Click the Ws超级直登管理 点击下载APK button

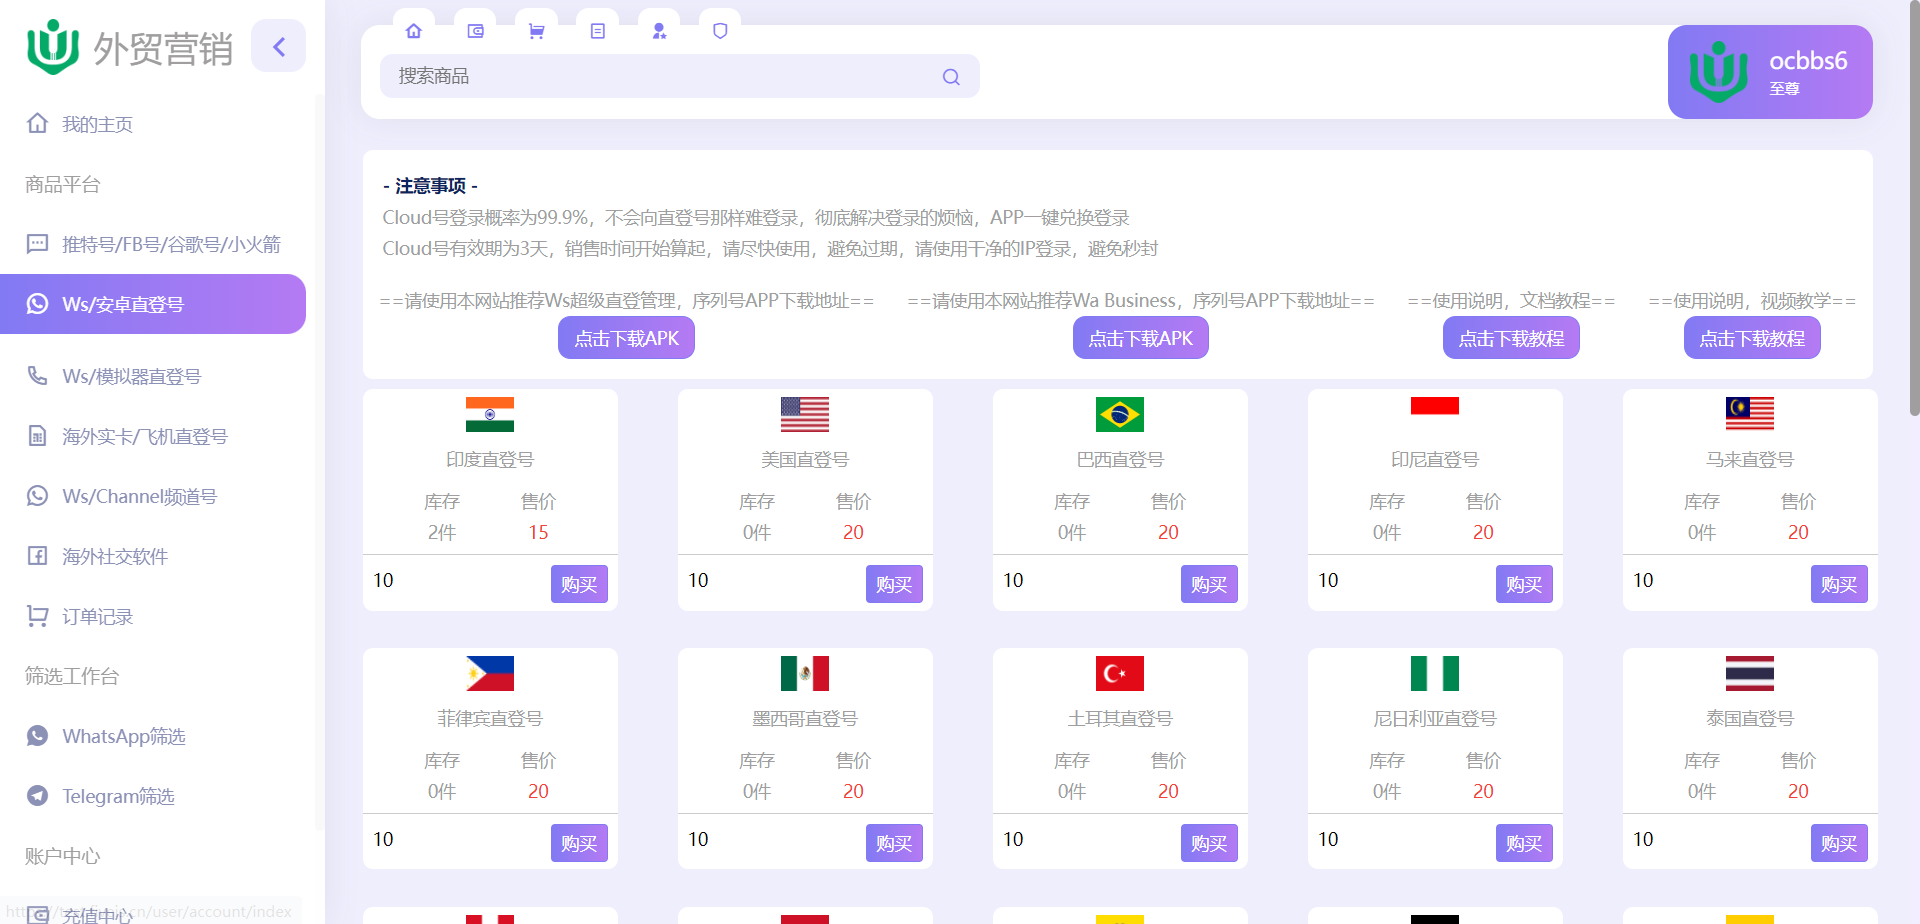click(x=626, y=338)
